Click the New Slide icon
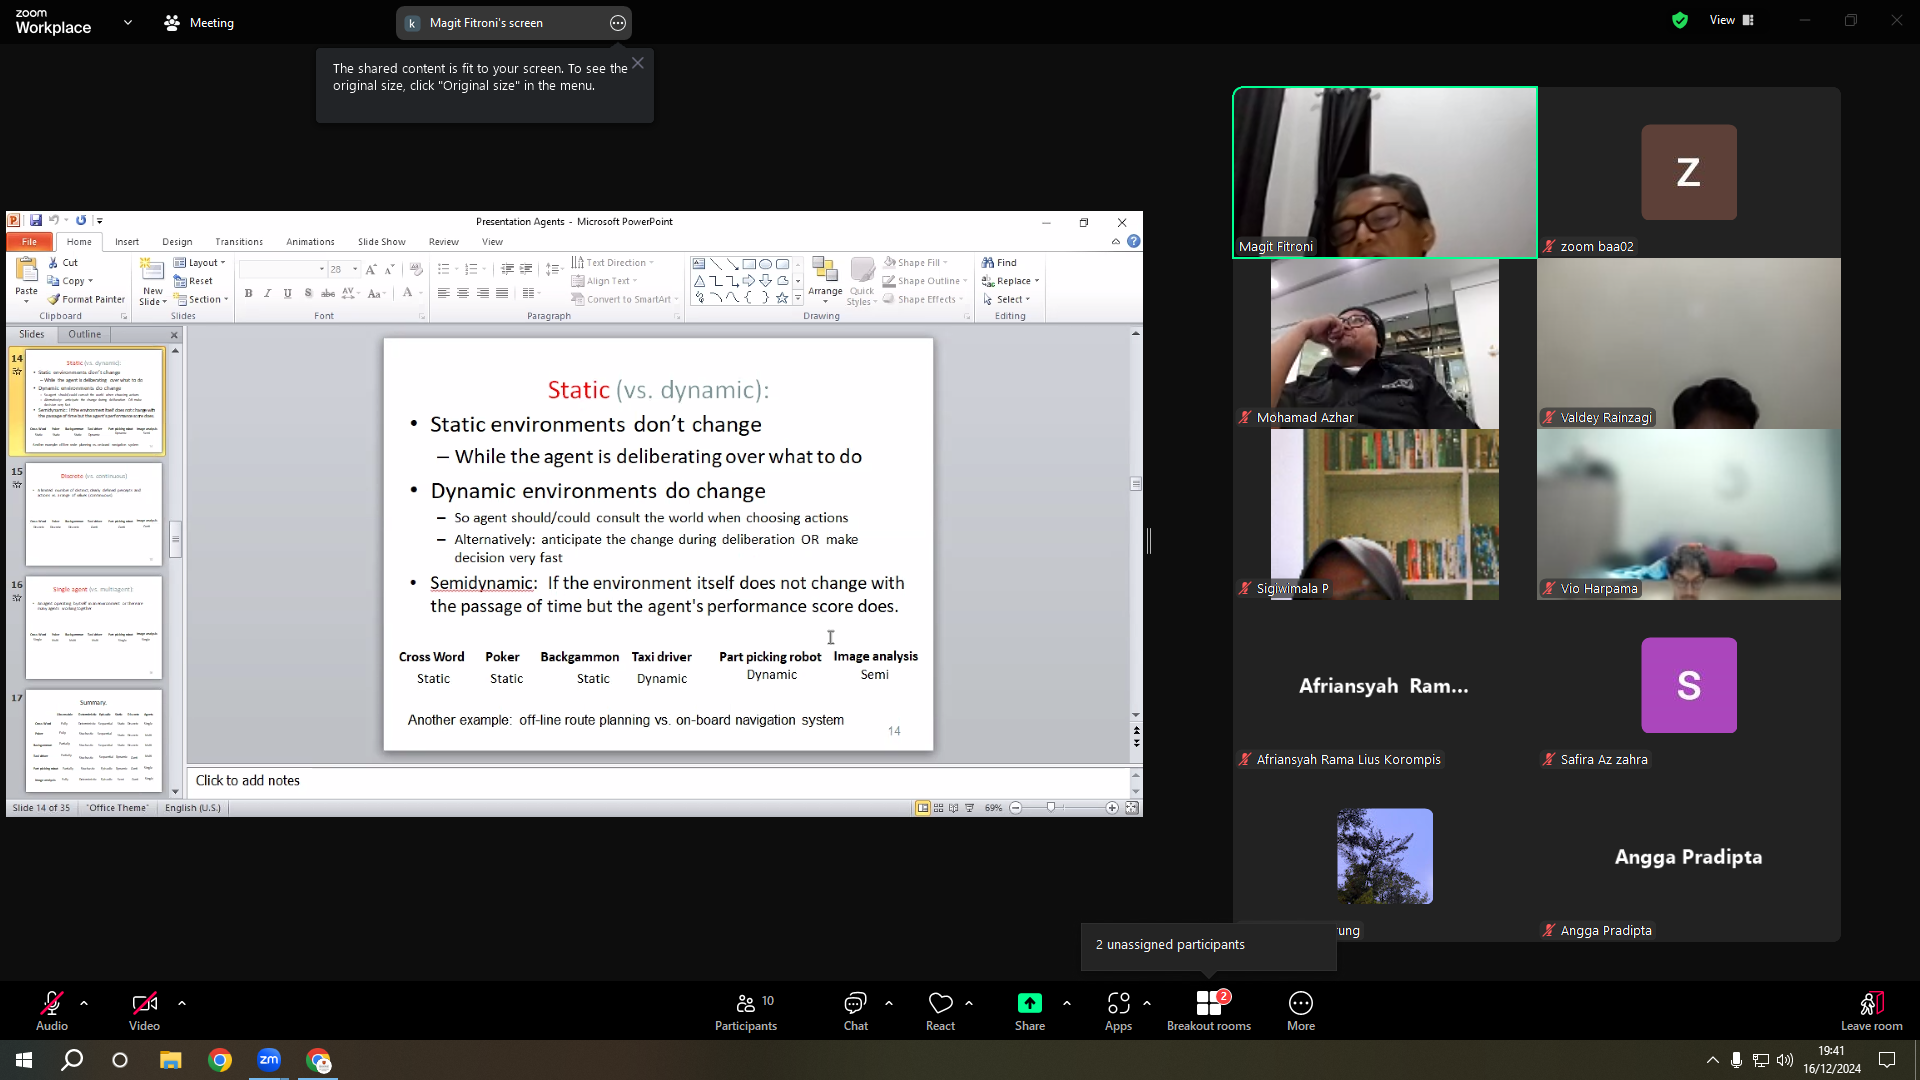Viewport: 1920px width, 1080px height. pyautogui.click(x=152, y=270)
